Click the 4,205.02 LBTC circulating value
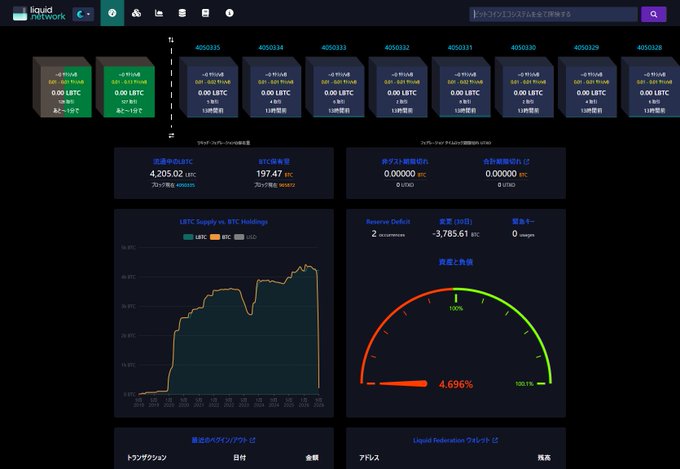This screenshot has height=469, width=680. click(x=173, y=174)
